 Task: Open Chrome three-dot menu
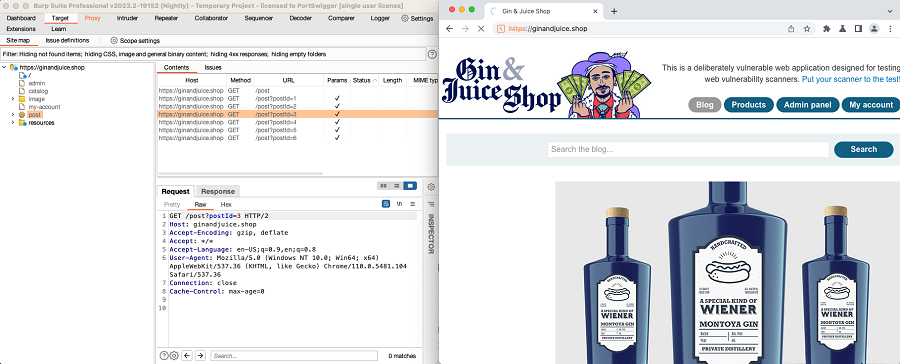pyautogui.click(x=890, y=29)
